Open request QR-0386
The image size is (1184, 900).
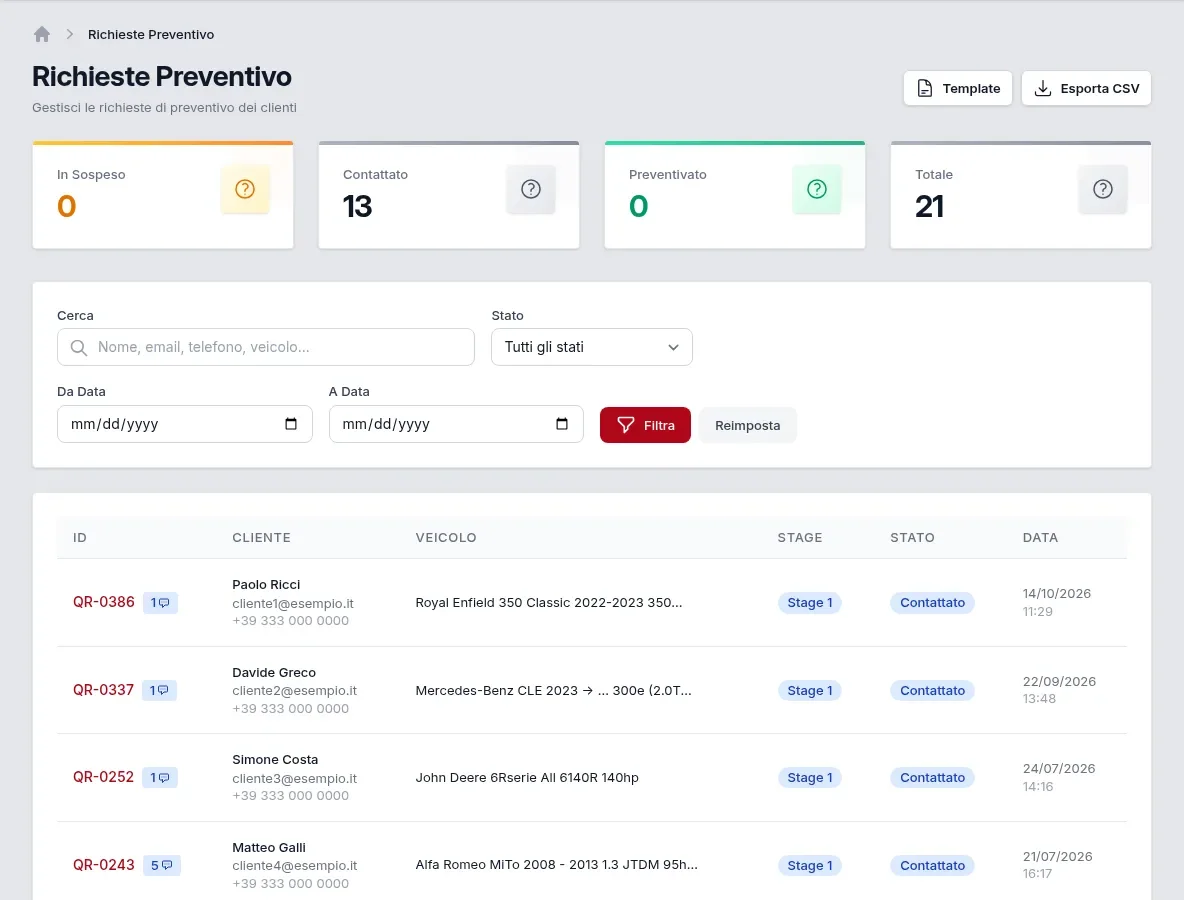(103, 602)
